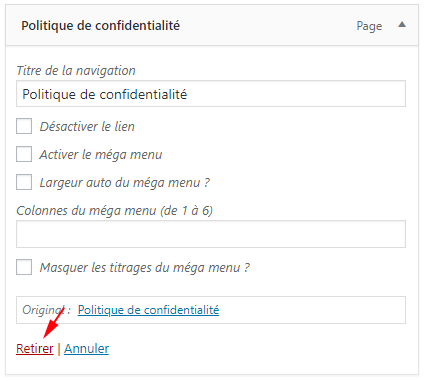Tick the Désactiver le lien checkbox
425x381 pixels.
click(24, 126)
